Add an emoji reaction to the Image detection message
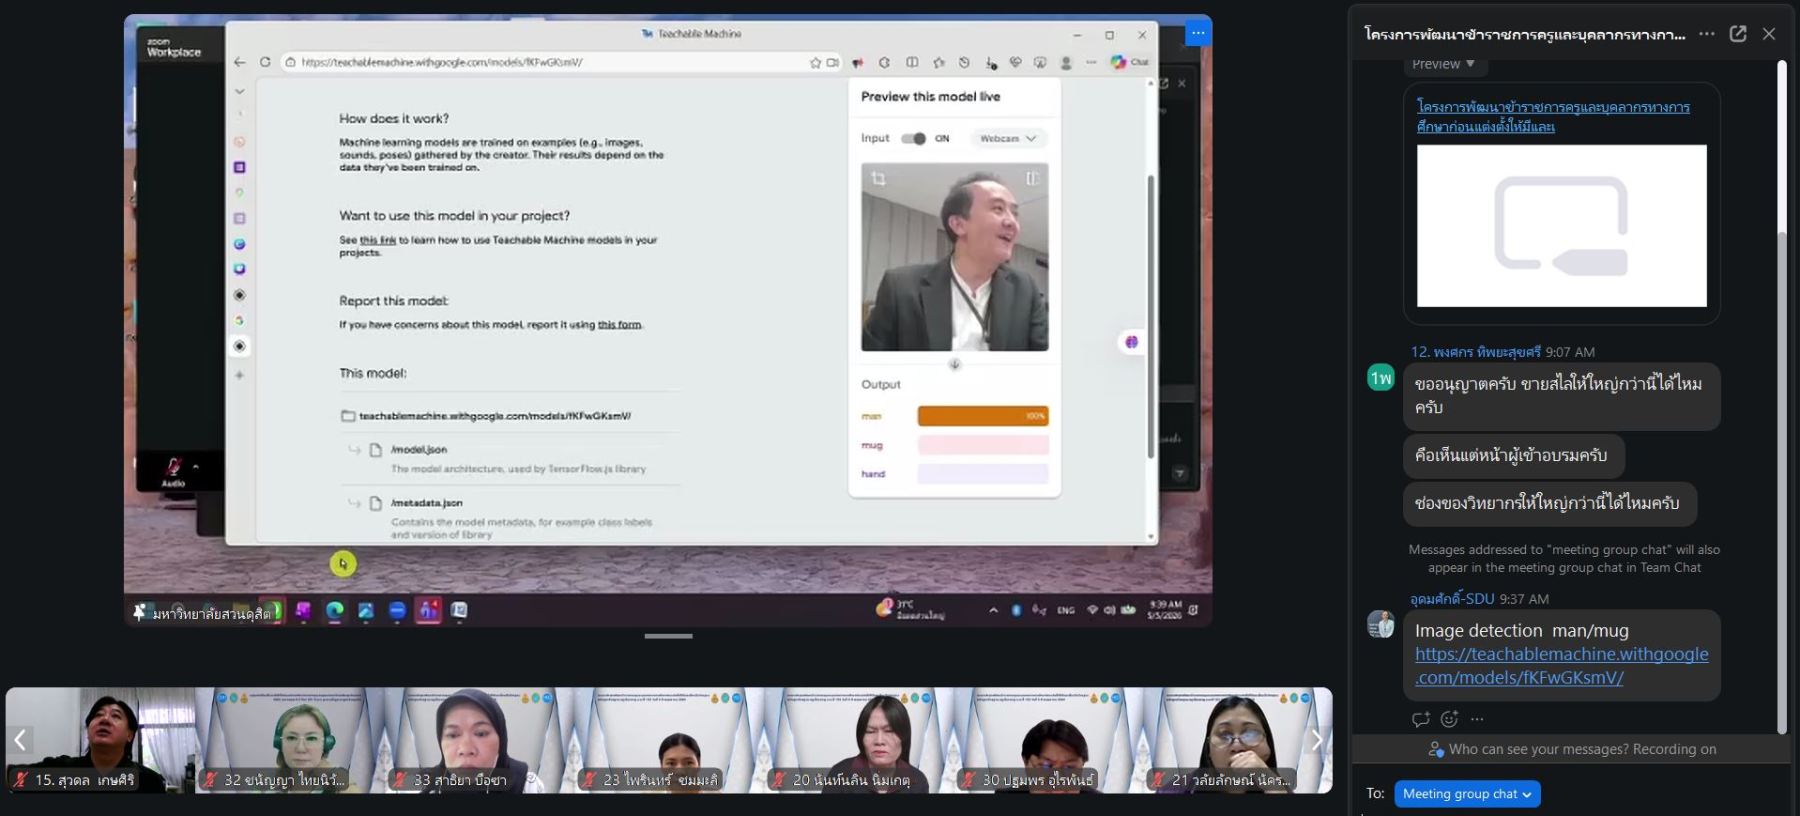This screenshot has width=1800, height=816. (x=1449, y=719)
